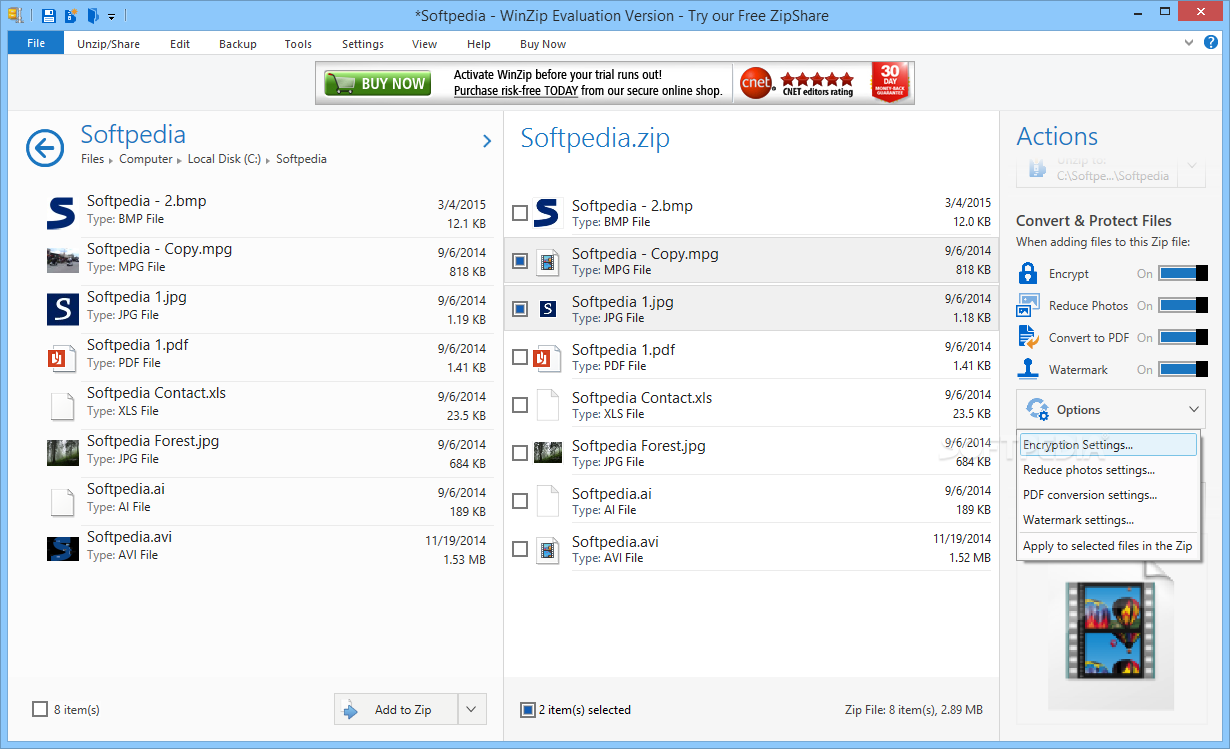Viewport: 1230px width, 749px height.
Task: Click the Encrypt padlock icon
Action: click(1028, 273)
